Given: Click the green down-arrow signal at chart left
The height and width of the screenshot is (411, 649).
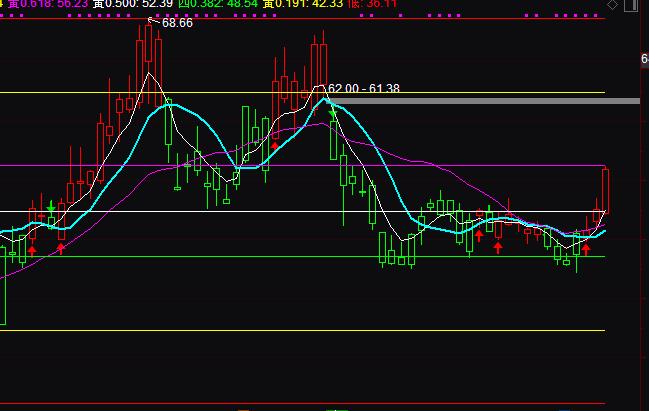Looking at the screenshot, I should 51,205.
